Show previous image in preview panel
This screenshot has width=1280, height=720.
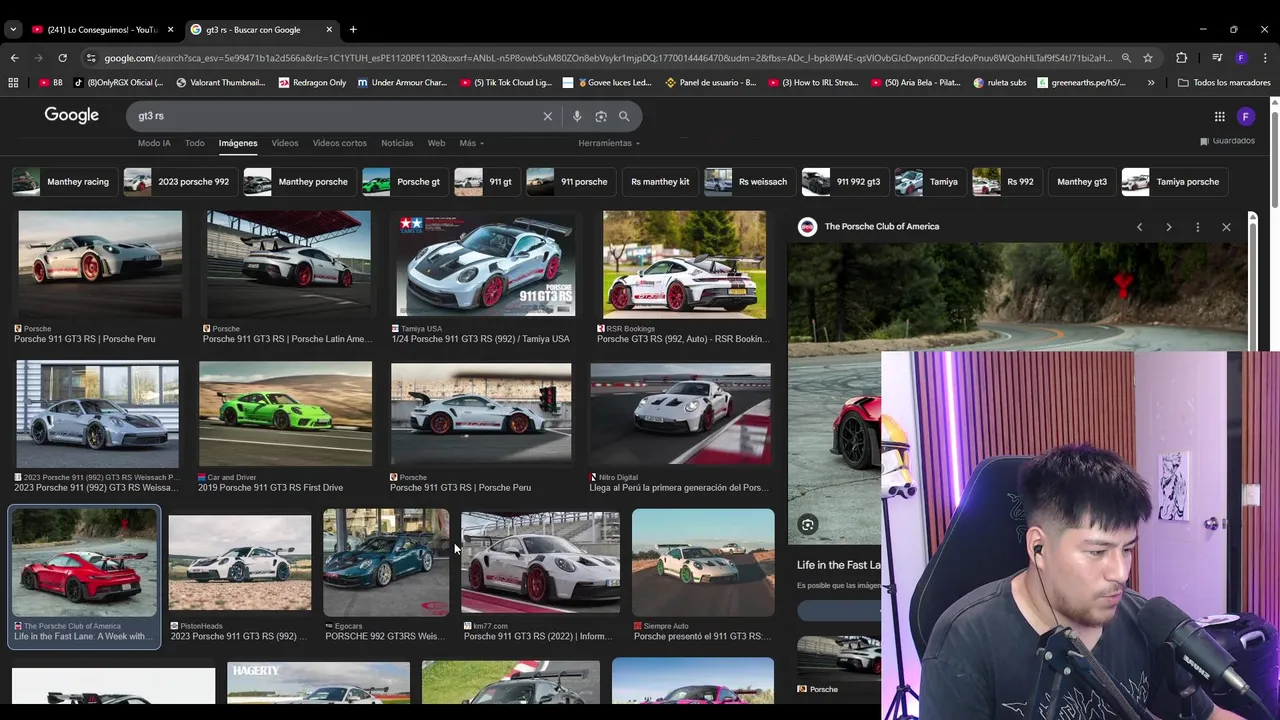pyautogui.click(x=1139, y=227)
